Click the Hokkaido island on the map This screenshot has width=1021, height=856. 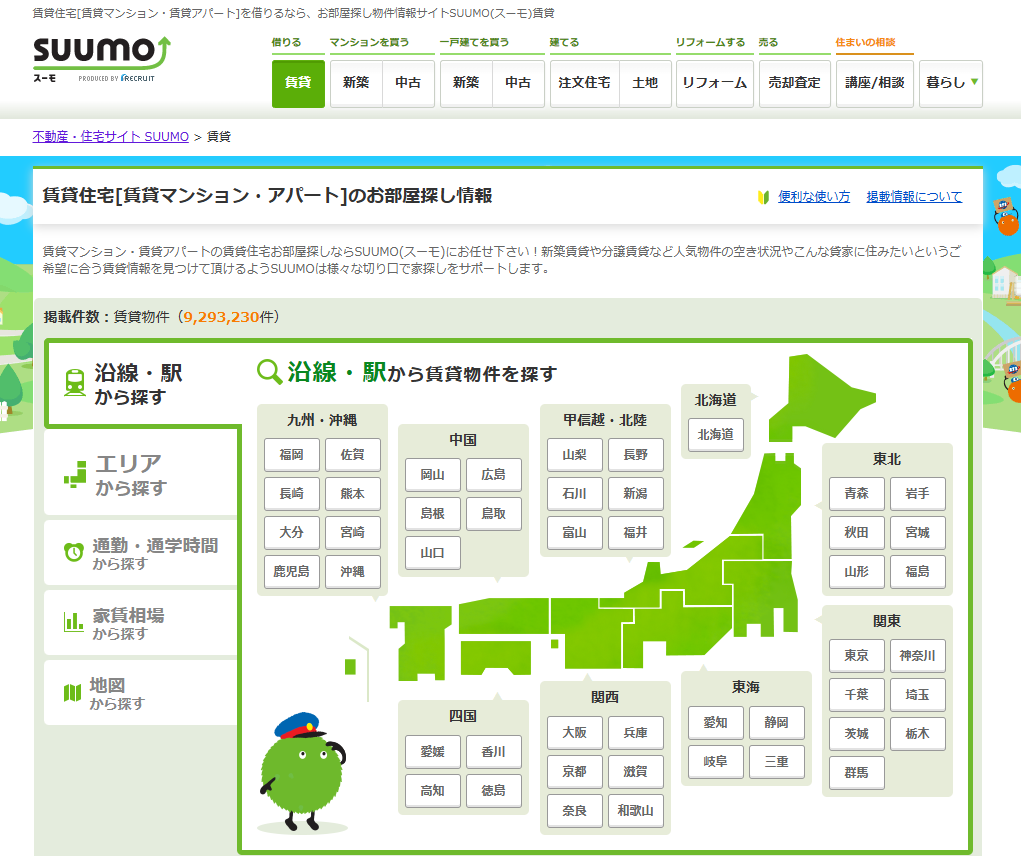click(x=815, y=396)
